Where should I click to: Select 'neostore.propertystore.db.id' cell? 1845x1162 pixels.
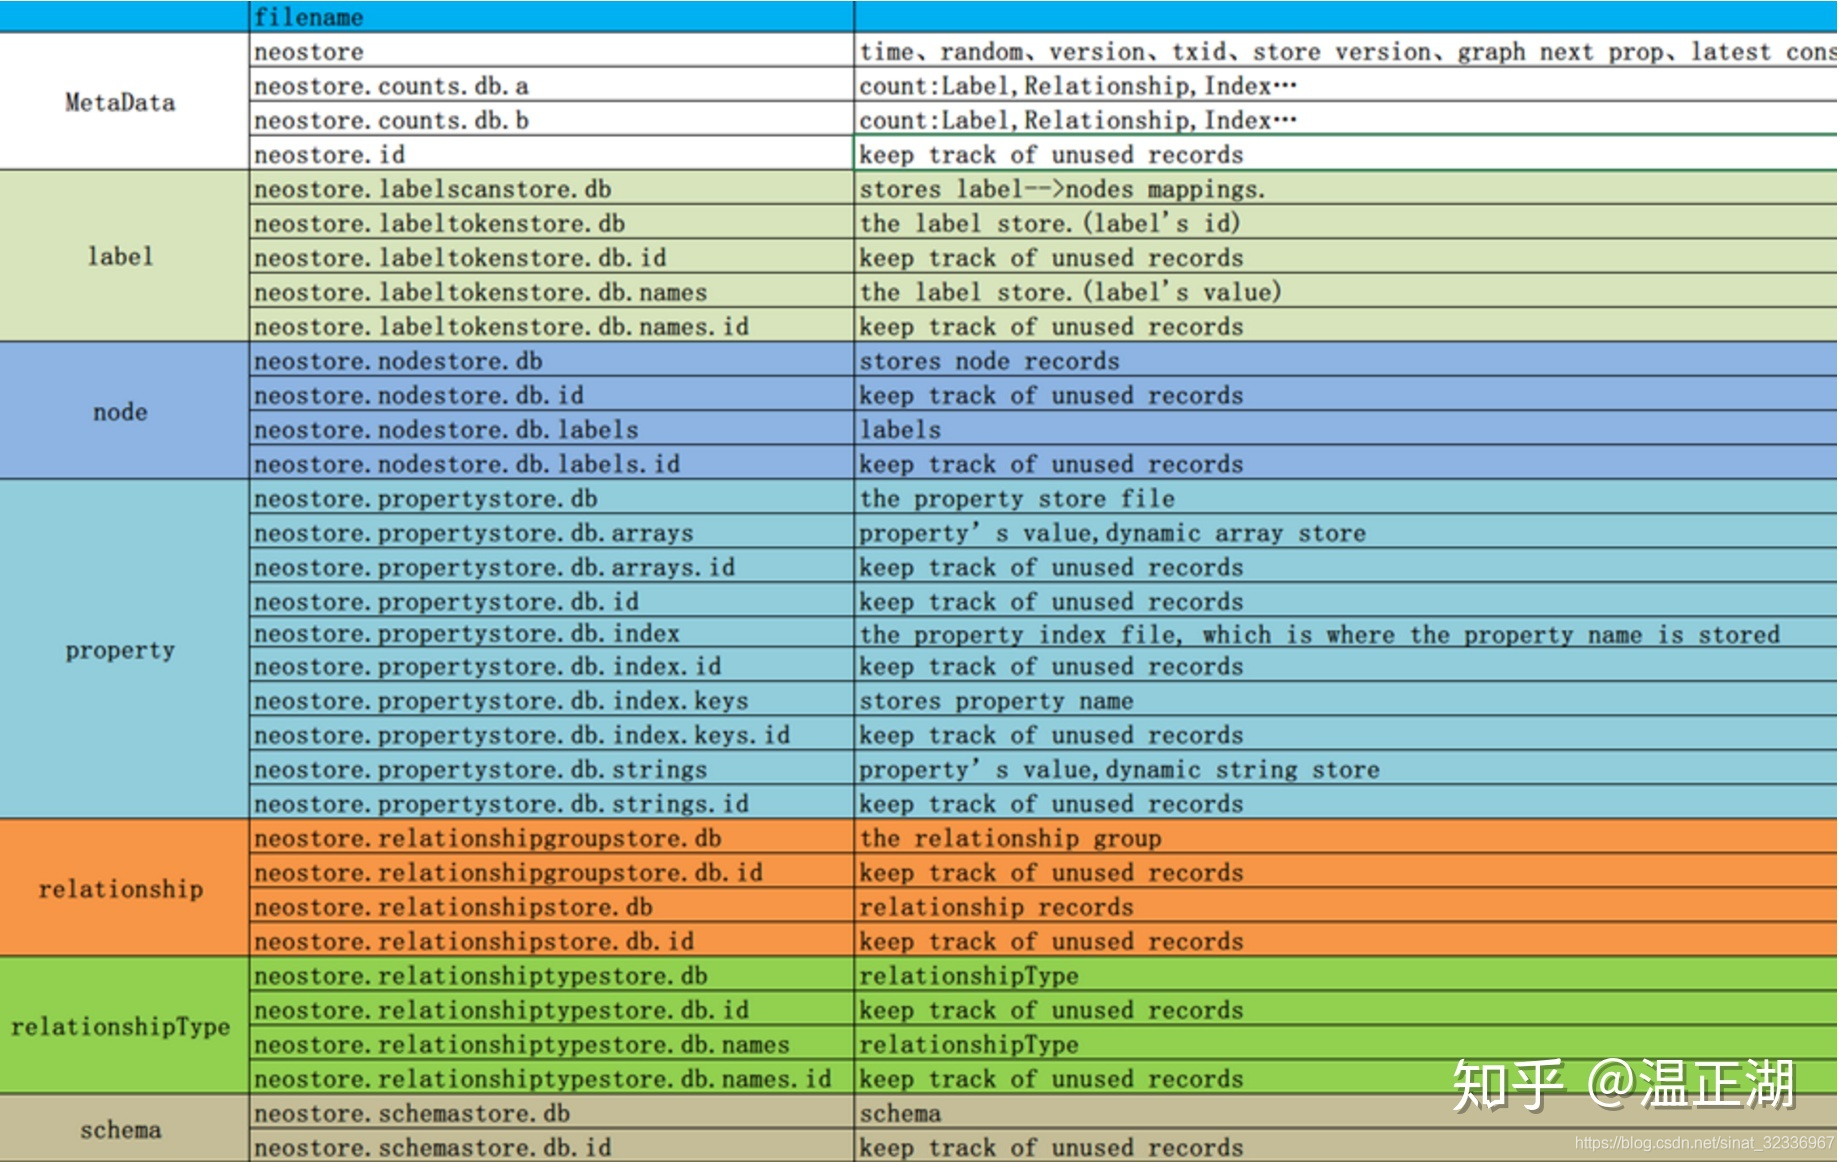(551, 601)
